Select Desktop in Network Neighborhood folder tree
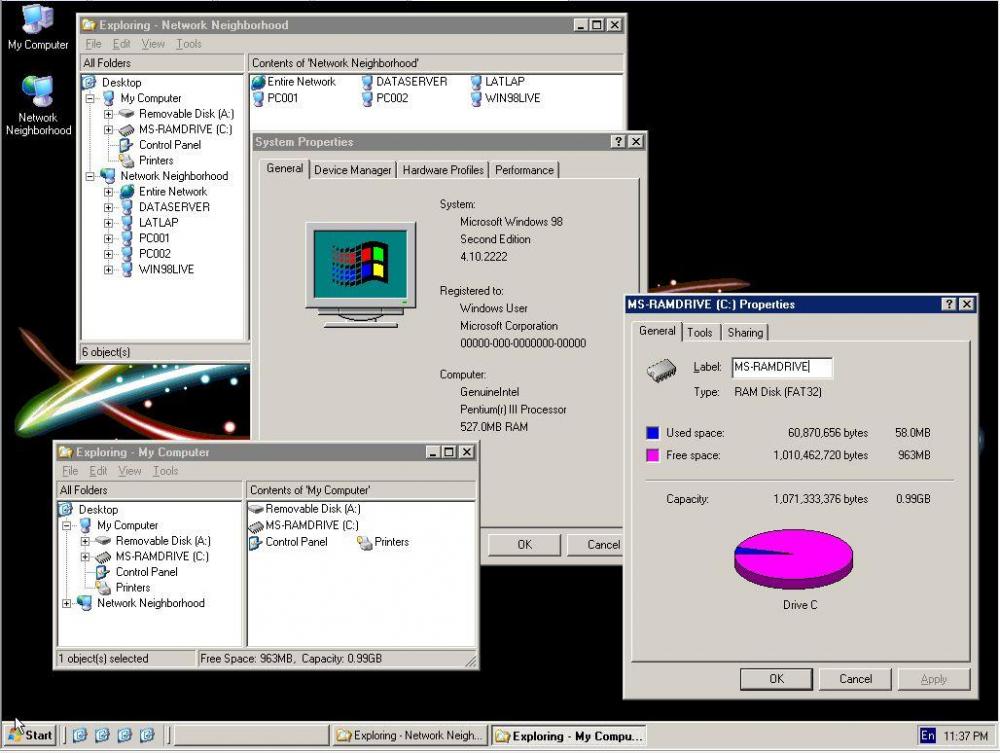The height and width of the screenshot is (753, 1000). [112, 82]
